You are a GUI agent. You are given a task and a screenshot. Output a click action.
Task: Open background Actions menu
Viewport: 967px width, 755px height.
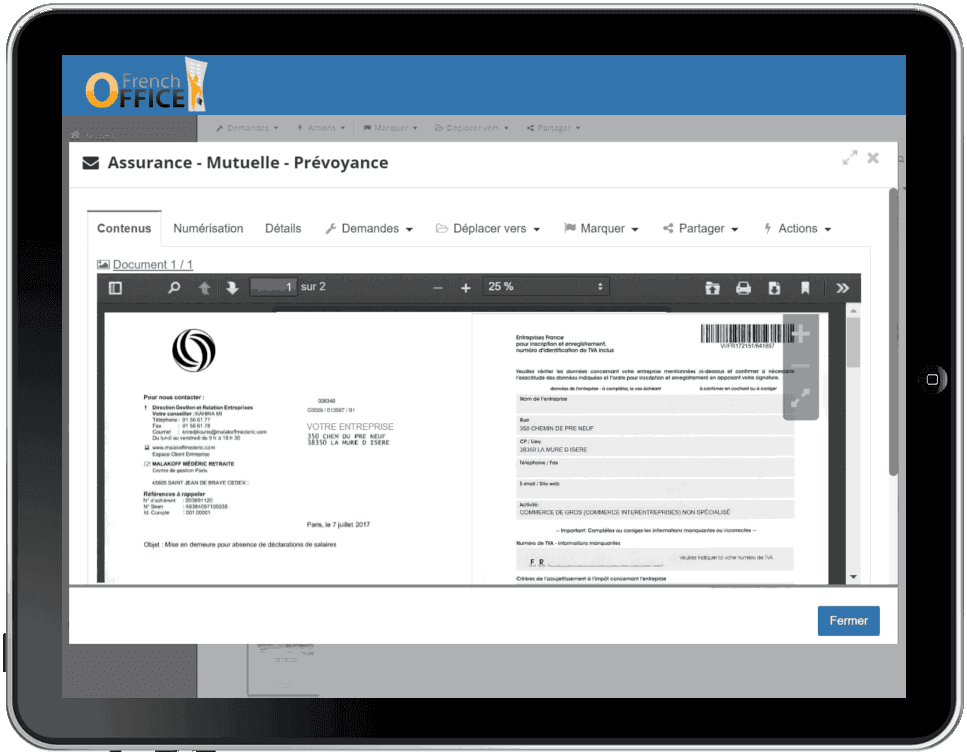[x=321, y=128]
